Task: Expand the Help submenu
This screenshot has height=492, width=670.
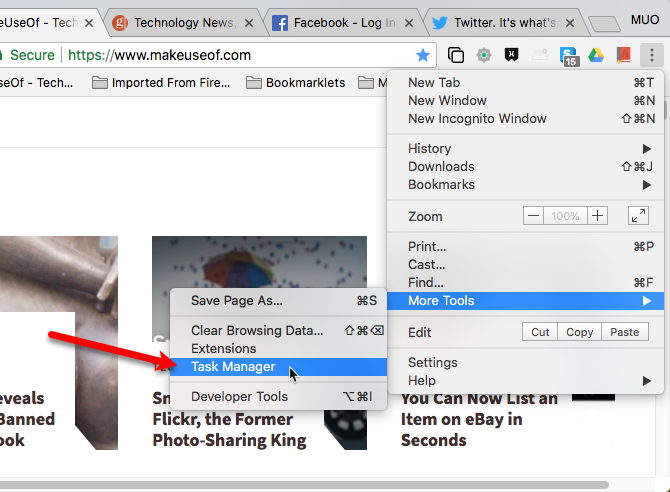Action: tap(526, 380)
